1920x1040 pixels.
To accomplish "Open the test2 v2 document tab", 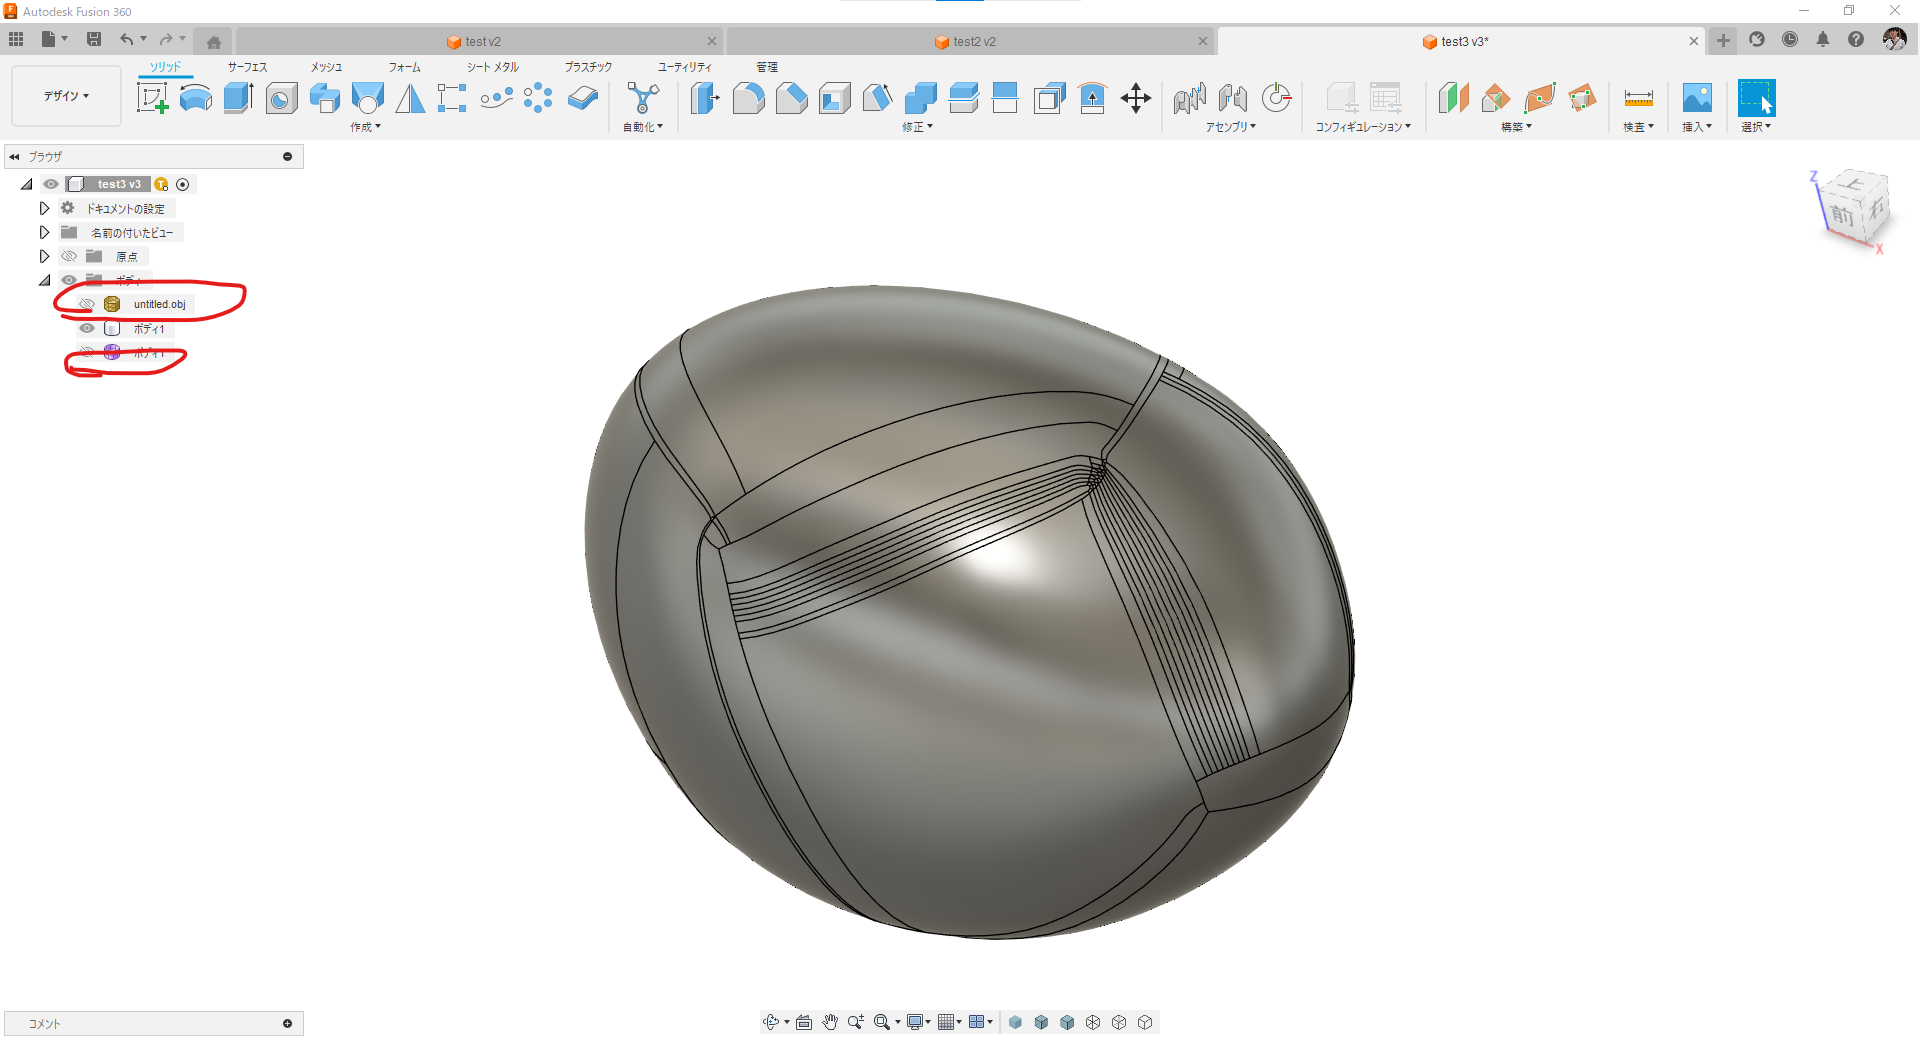I will pyautogui.click(x=969, y=42).
